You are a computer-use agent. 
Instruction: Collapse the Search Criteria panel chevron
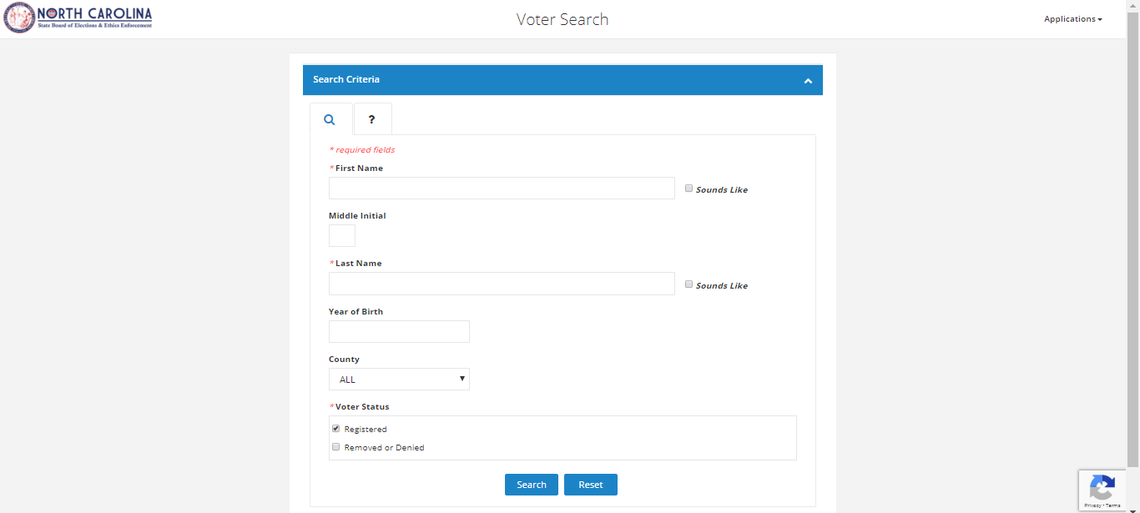pyautogui.click(x=808, y=81)
